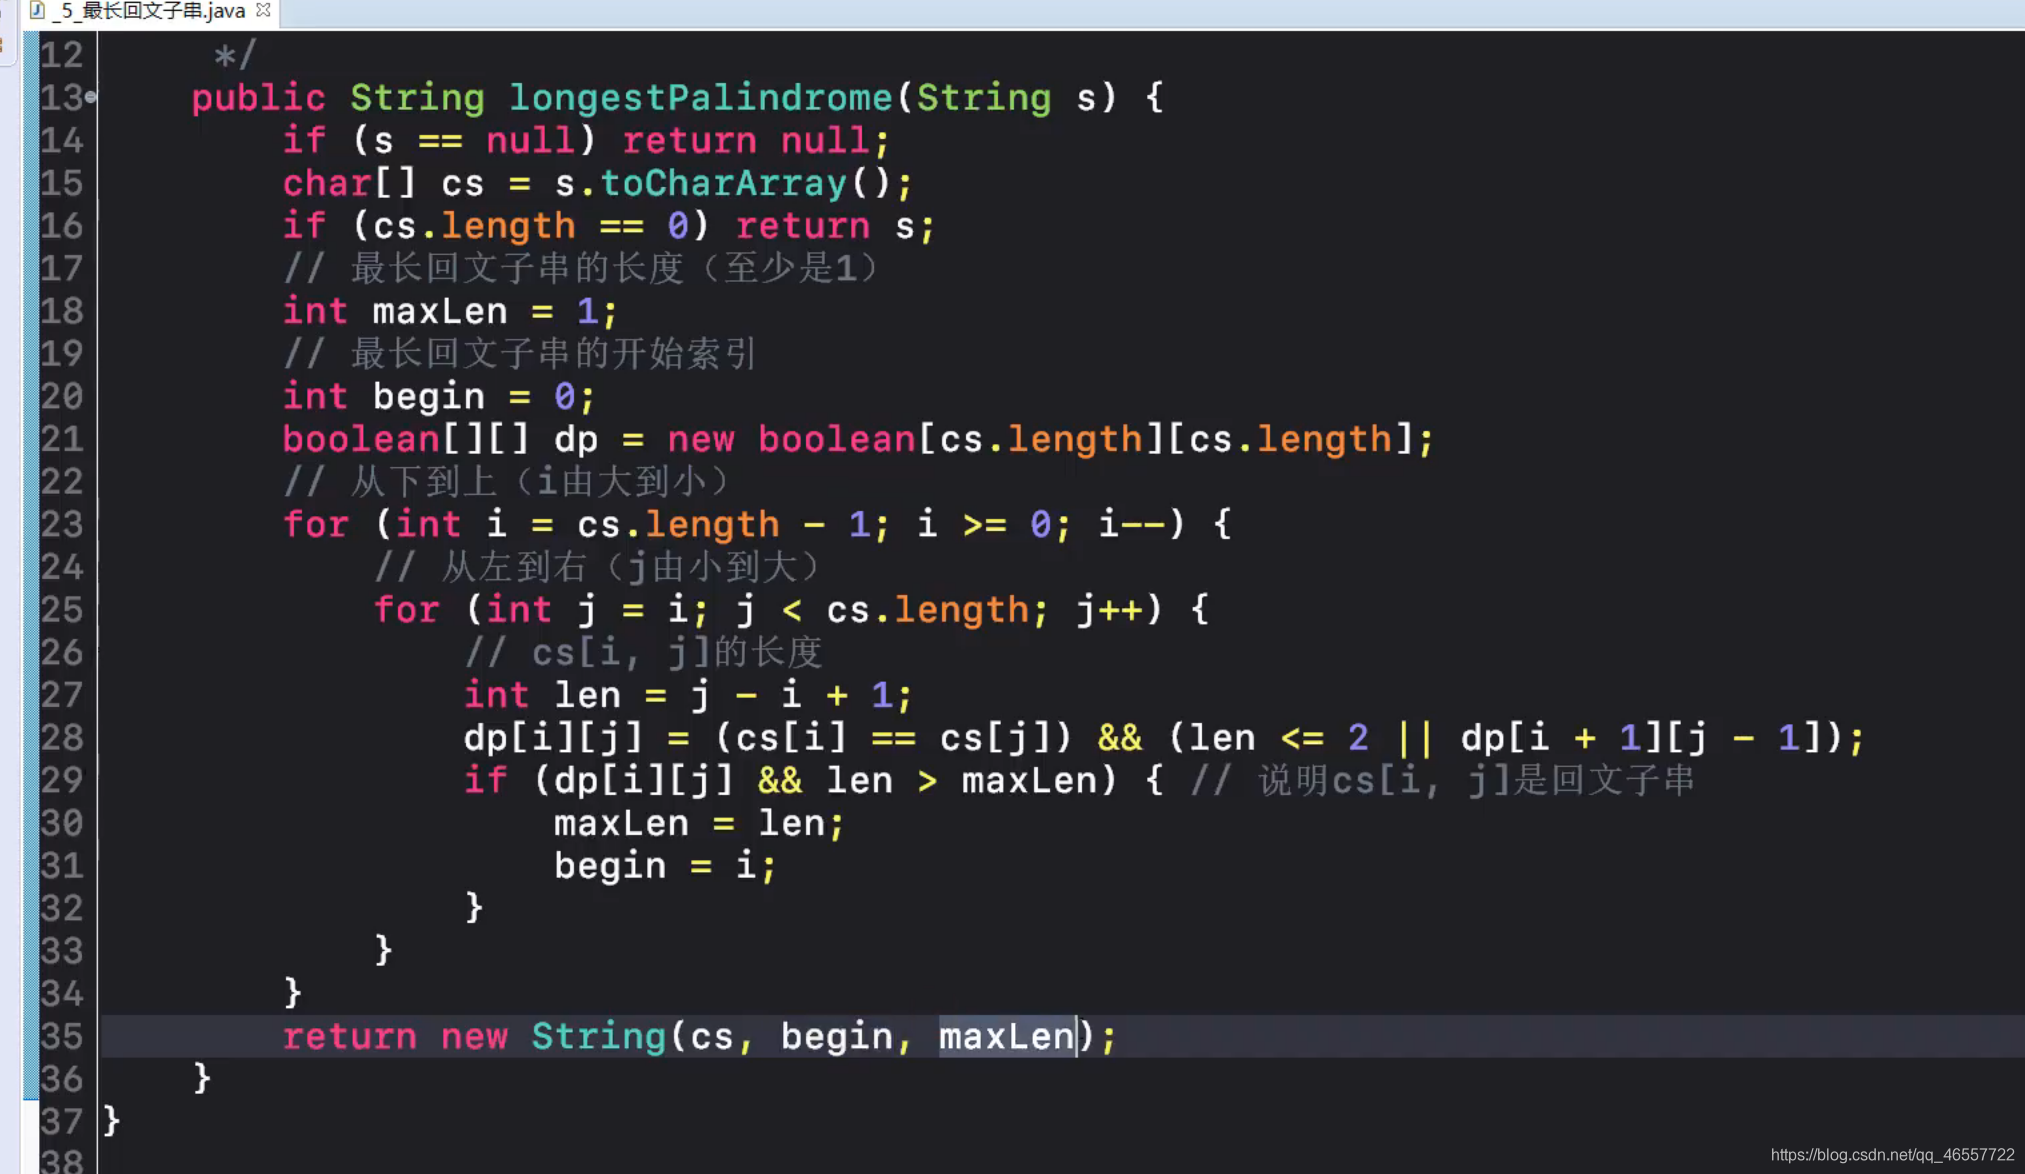Click comment 'cs[i, j]的长度' on line 26

tap(676, 653)
